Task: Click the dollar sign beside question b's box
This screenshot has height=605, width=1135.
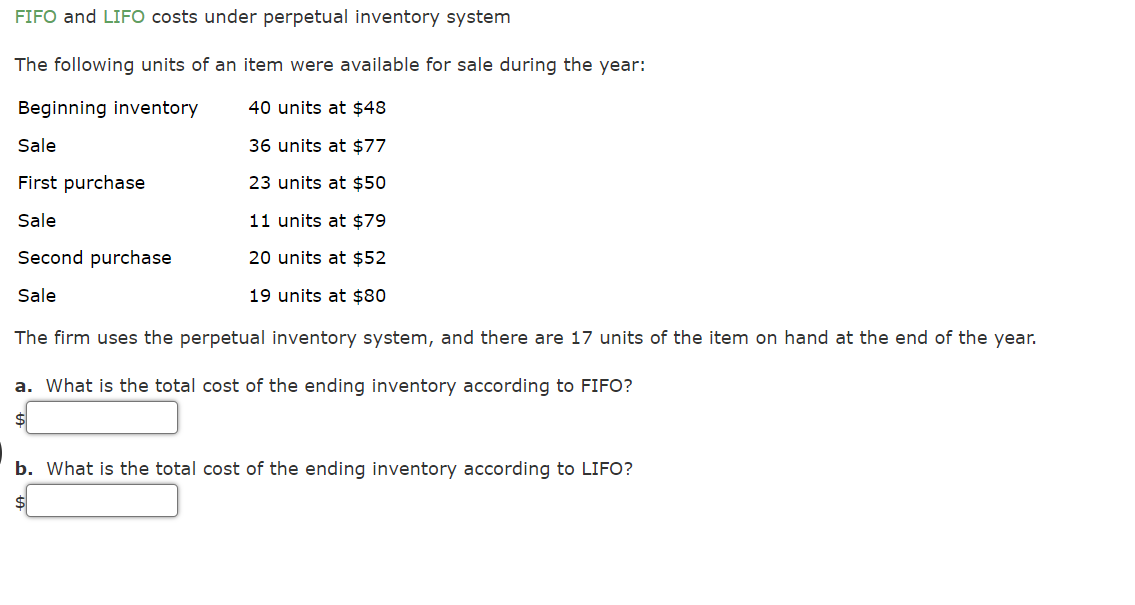Action: (18, 502)
